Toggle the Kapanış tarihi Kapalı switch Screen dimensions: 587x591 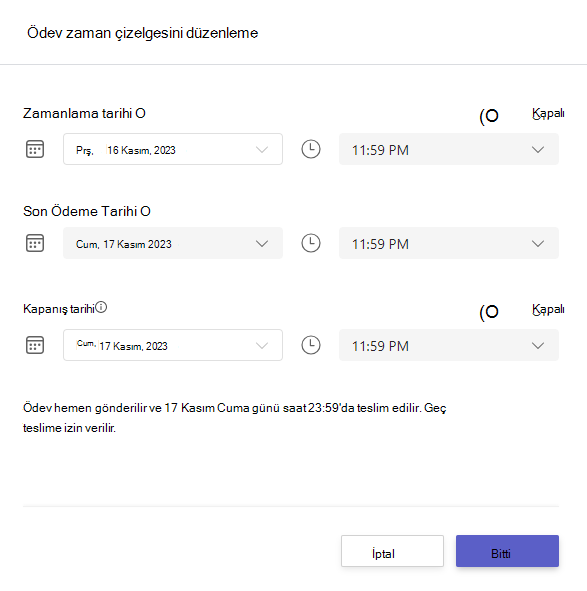pos(489,312)
